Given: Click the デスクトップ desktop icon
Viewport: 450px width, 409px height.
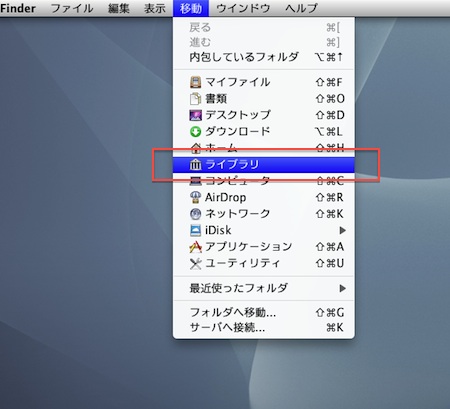Looking at the screenshot, I should (x=195, y=115).
